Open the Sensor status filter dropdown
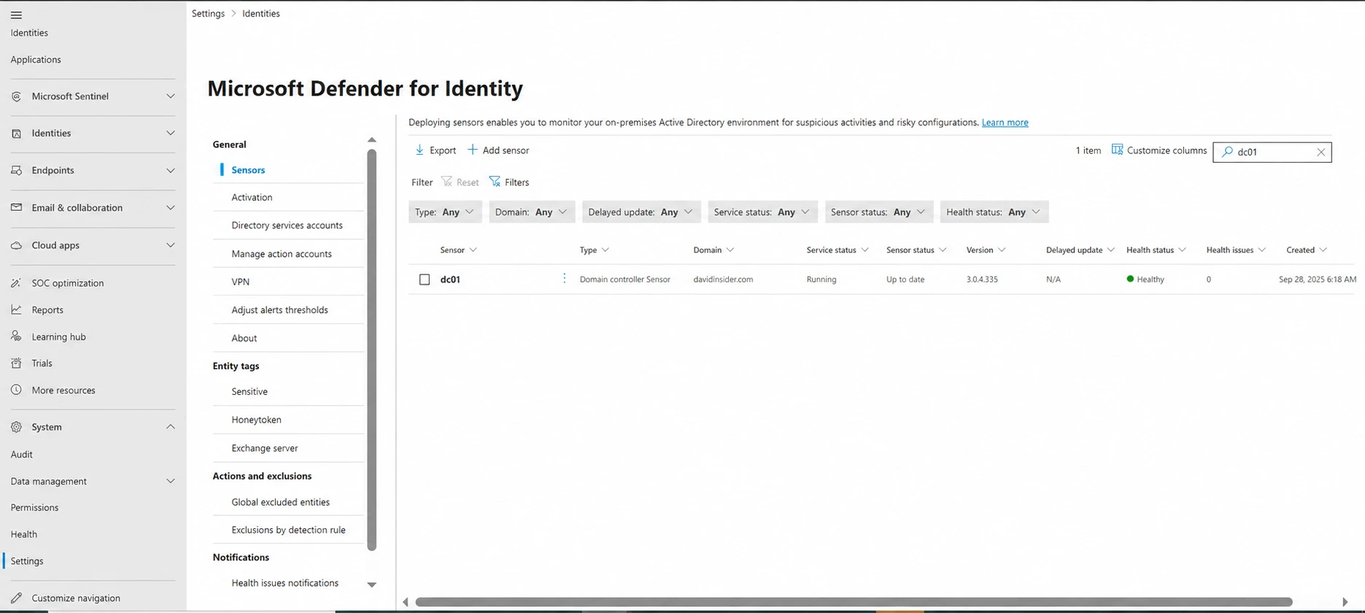Screen dimensions: 1365x613 pos(879,212)
